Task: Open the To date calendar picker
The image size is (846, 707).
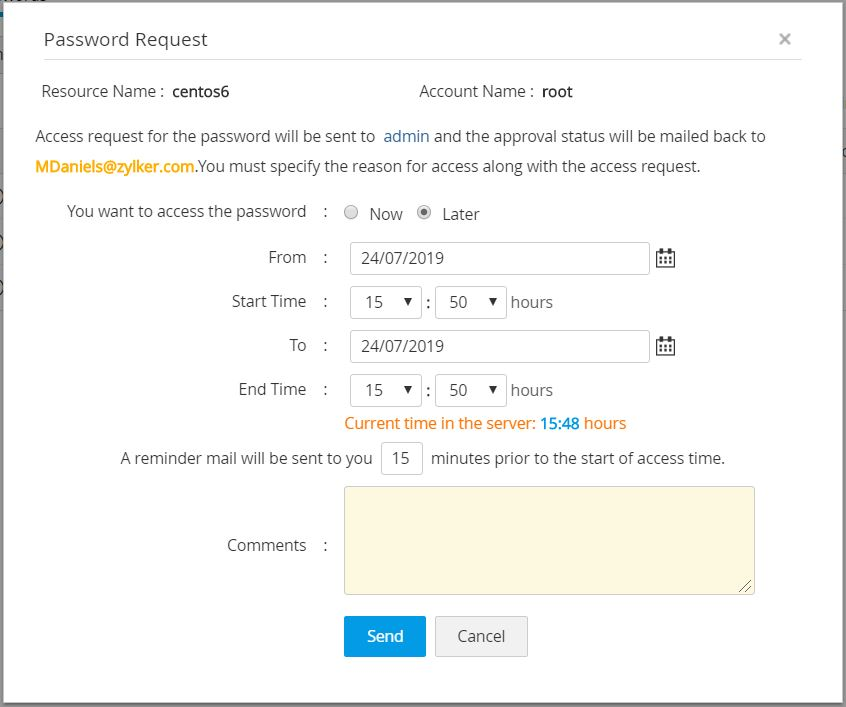Action: click(665, 346)
